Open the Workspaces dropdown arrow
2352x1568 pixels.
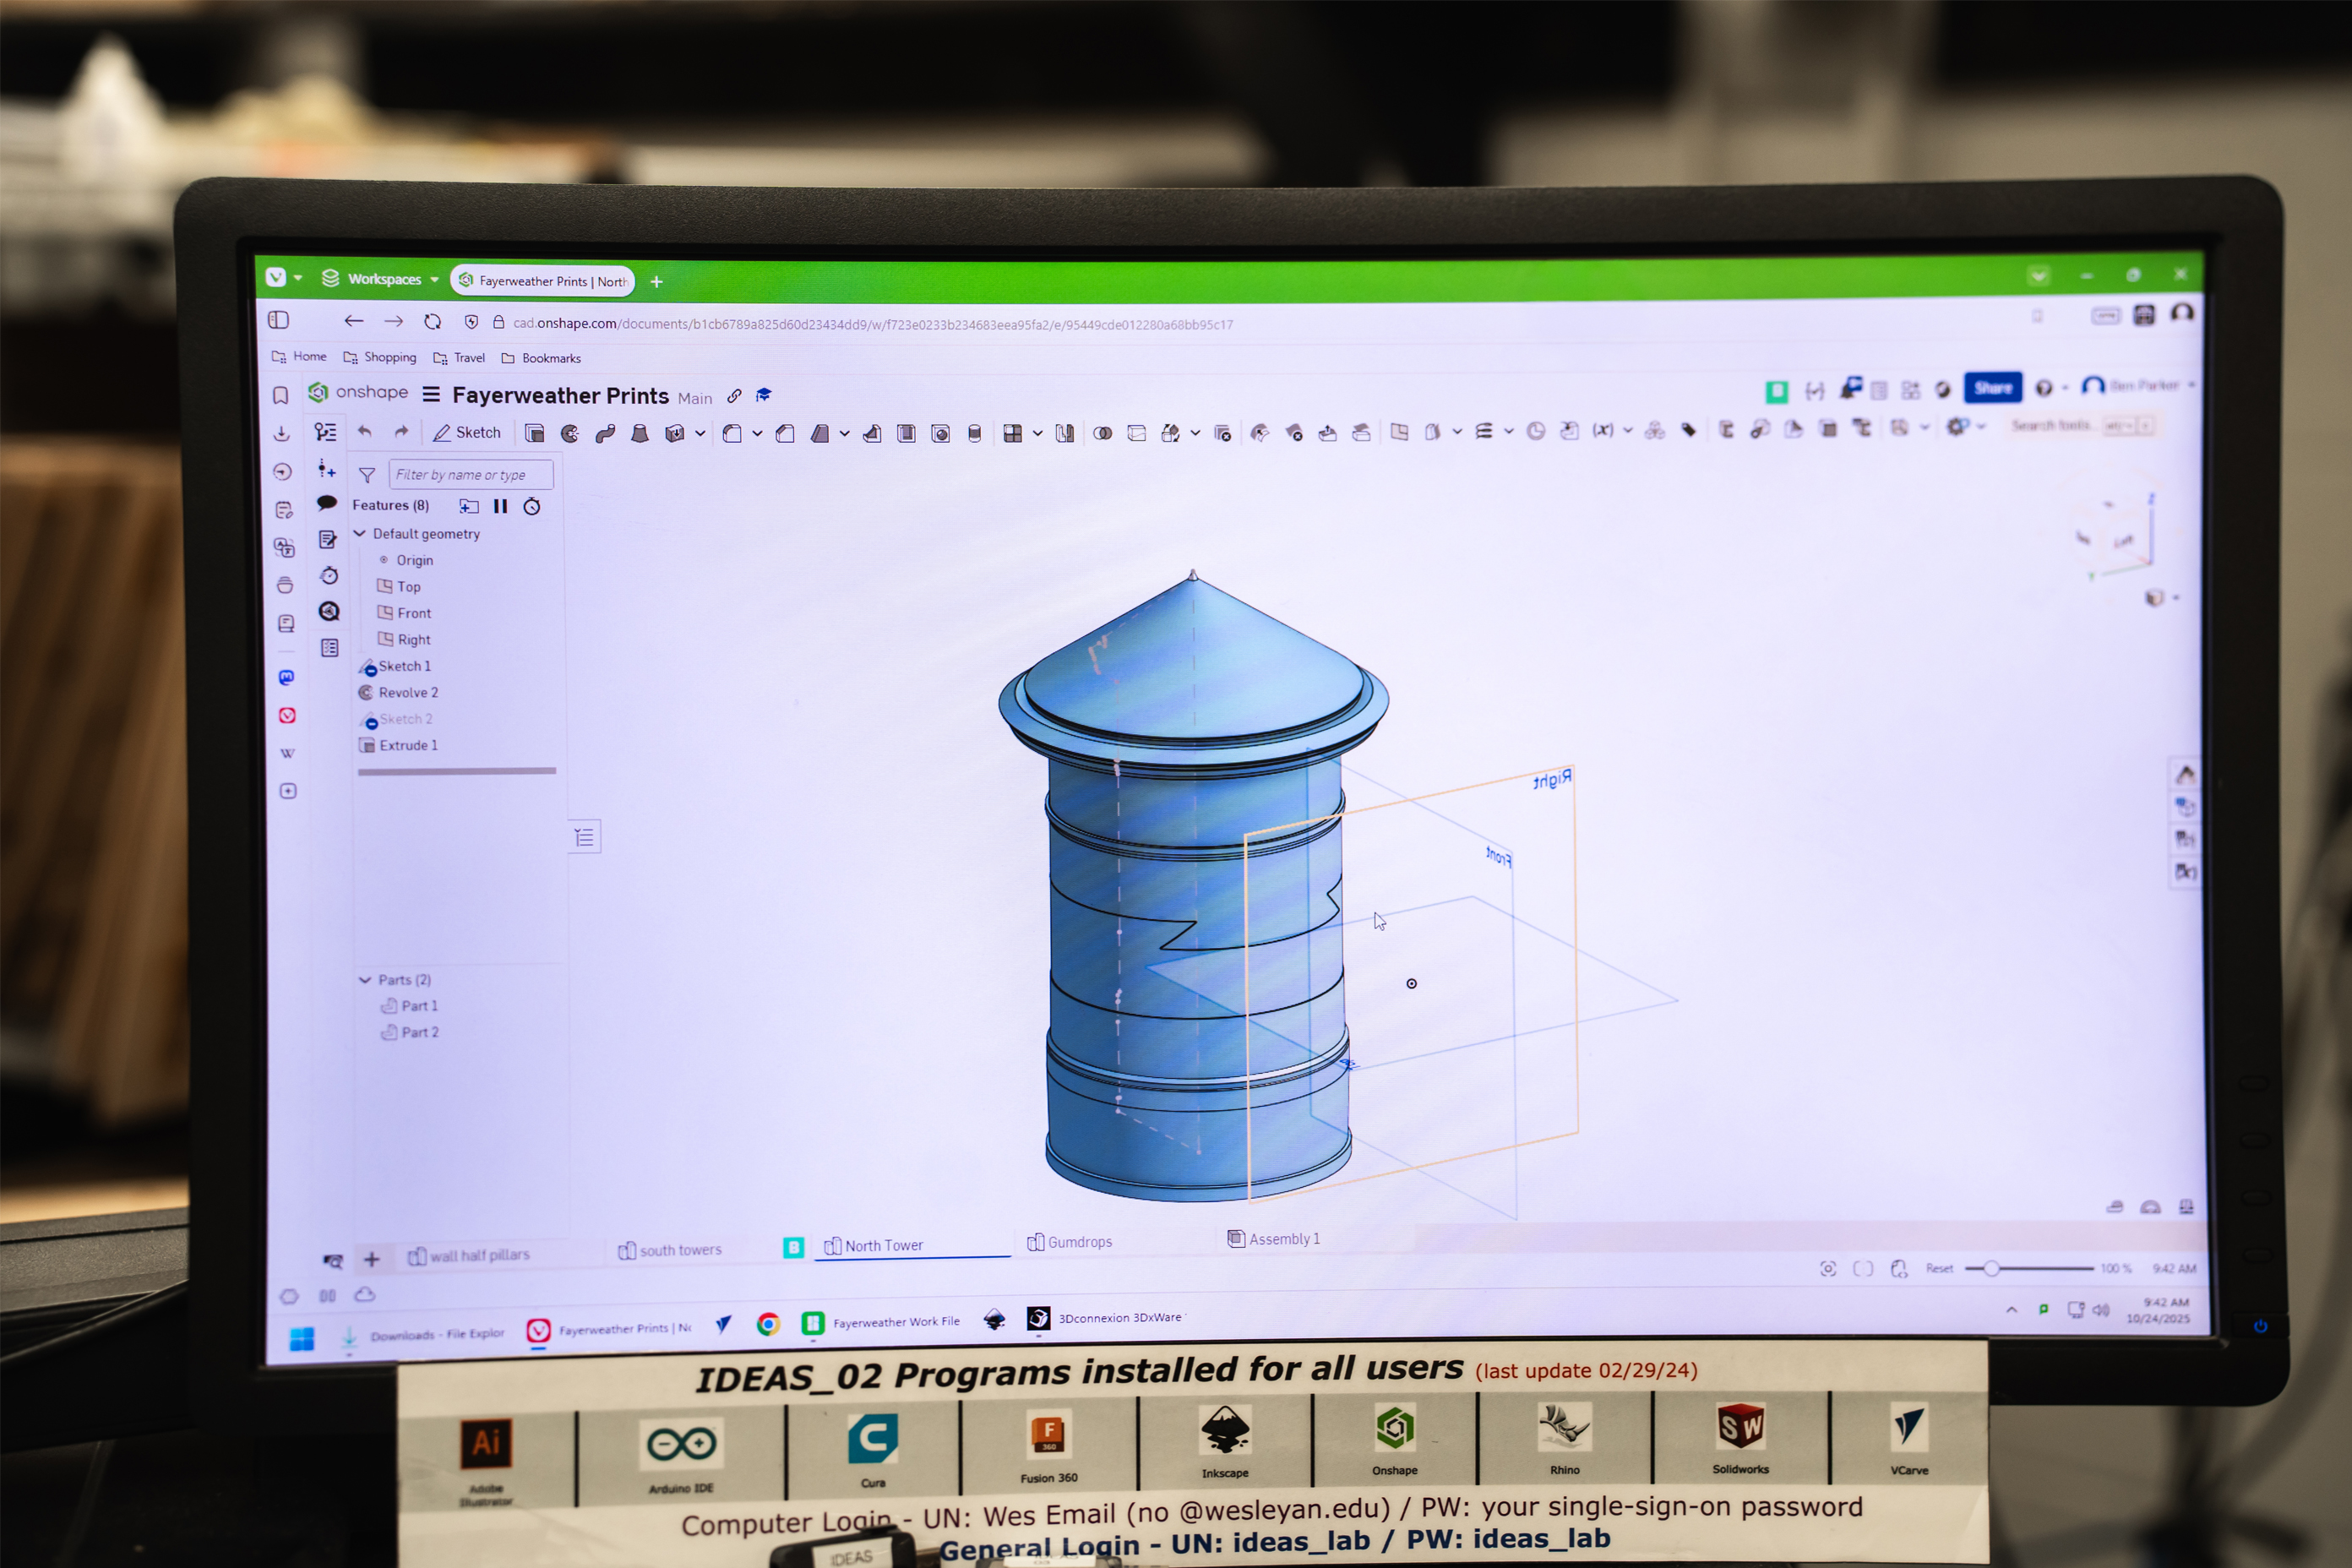(x=435, y=280)
